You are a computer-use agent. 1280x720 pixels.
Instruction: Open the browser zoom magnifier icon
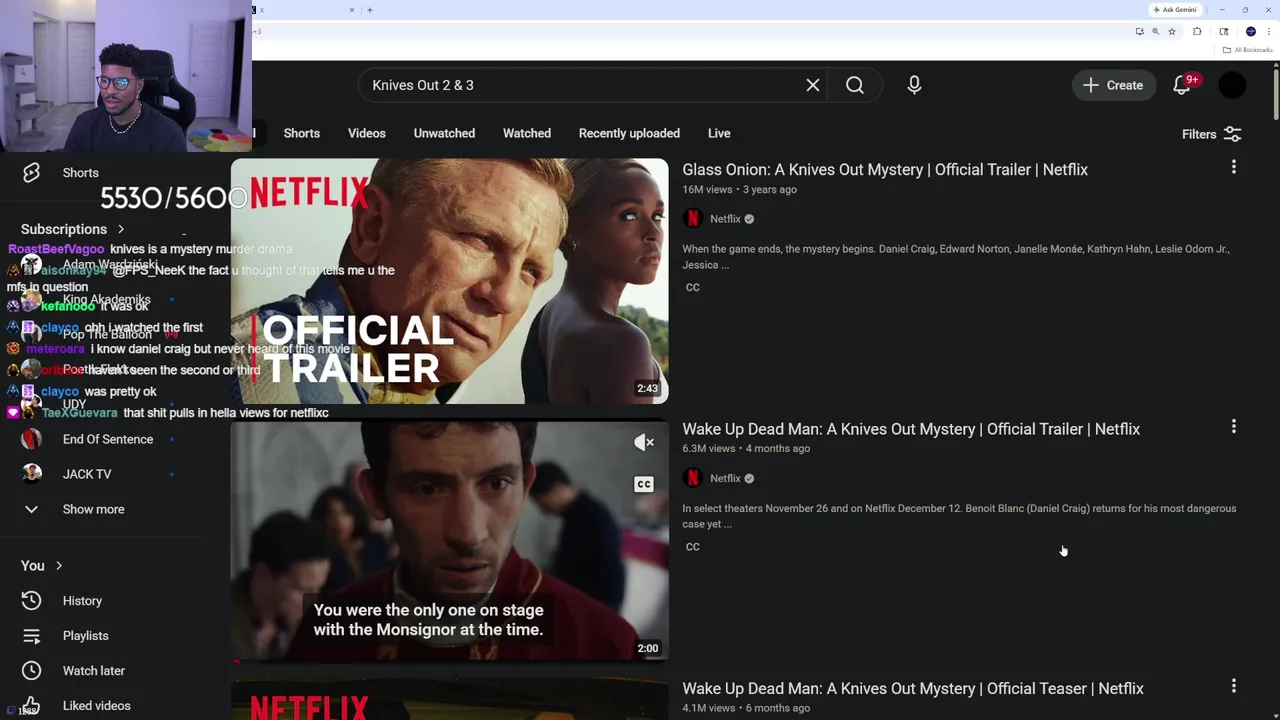[x=1155, y=31]
